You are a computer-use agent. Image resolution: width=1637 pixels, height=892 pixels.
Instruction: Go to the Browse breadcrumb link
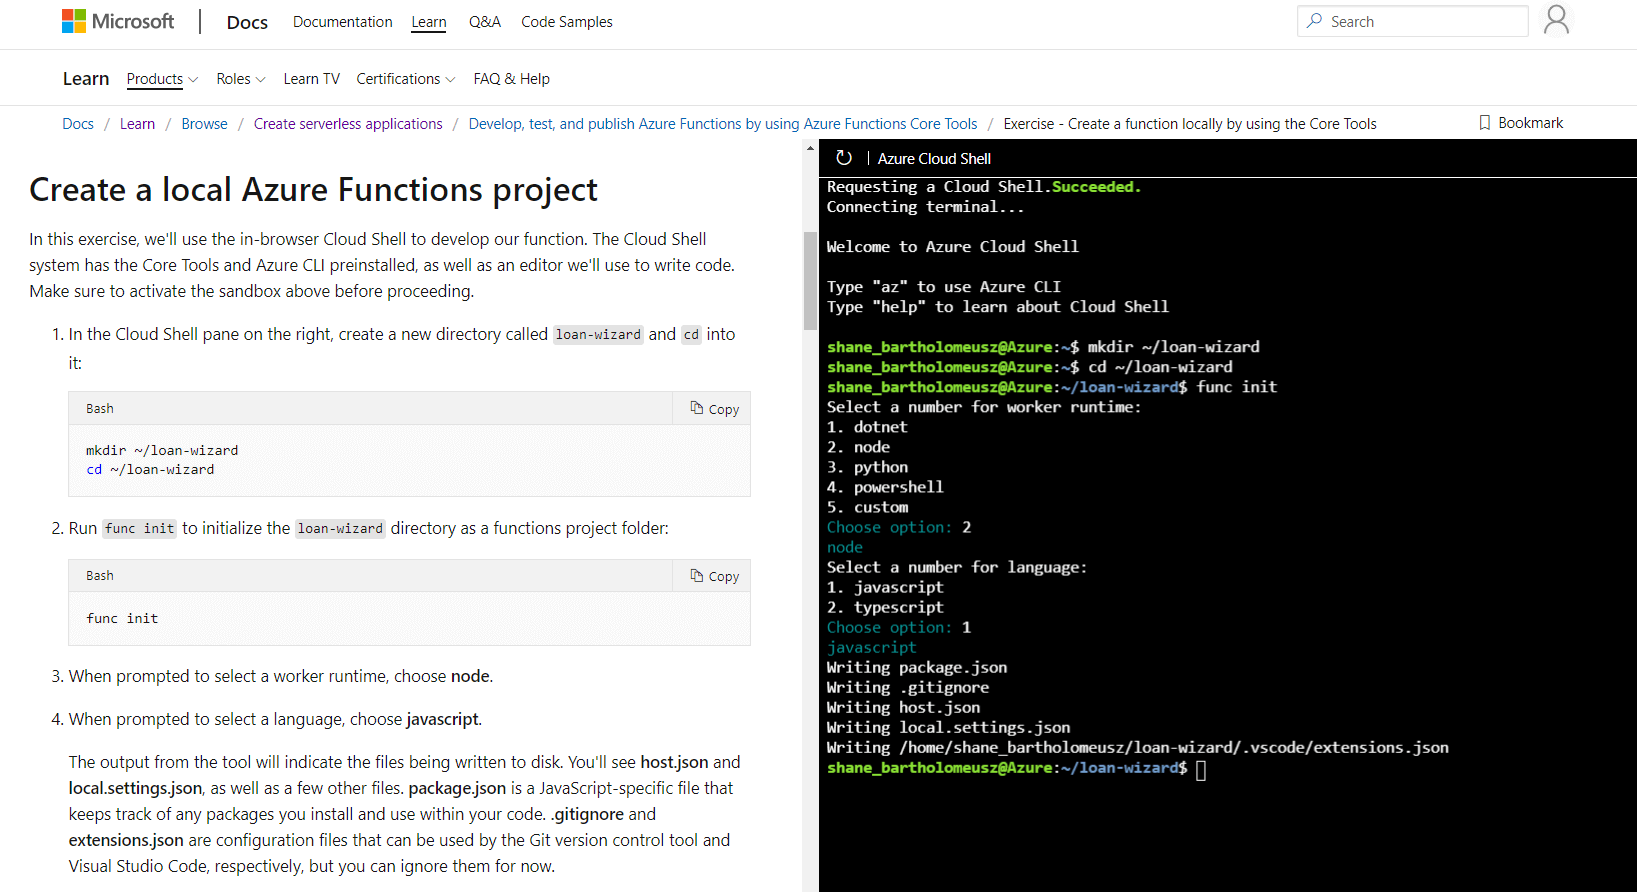tap(204, 124)
